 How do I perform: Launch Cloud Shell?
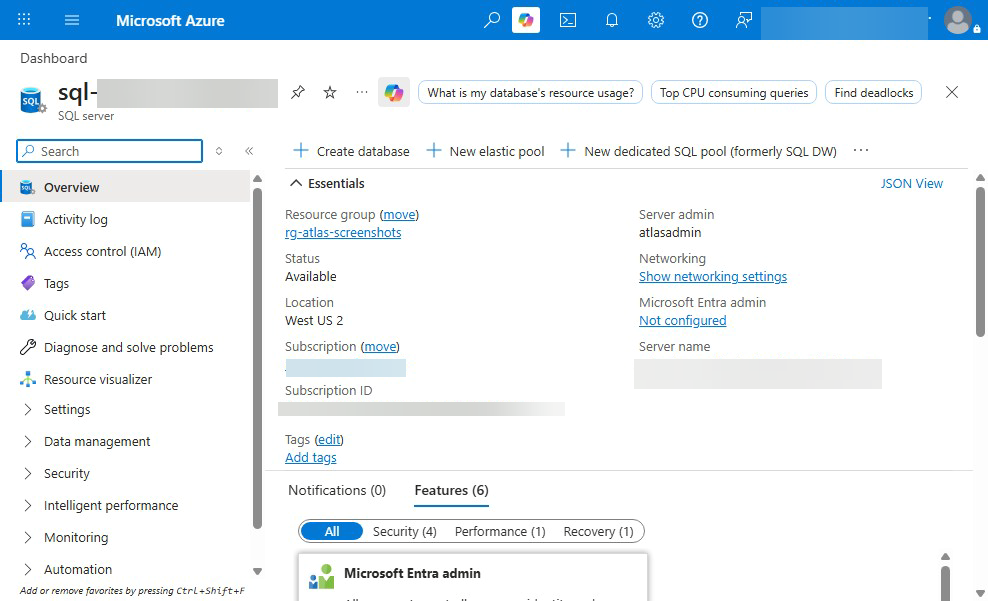568,20
